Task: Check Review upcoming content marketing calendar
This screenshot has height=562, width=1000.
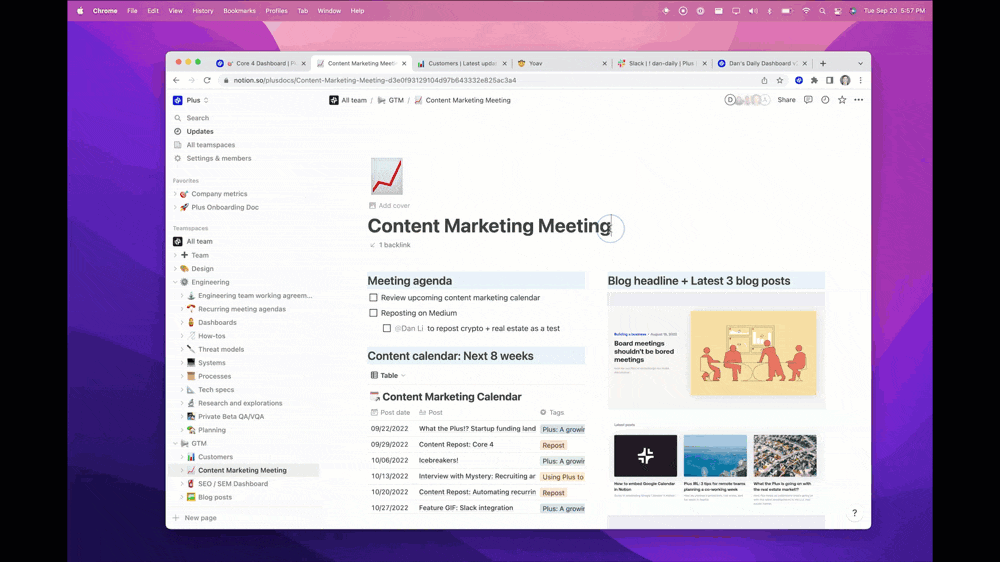Action: pyautogui.click(x=373, y=298)
